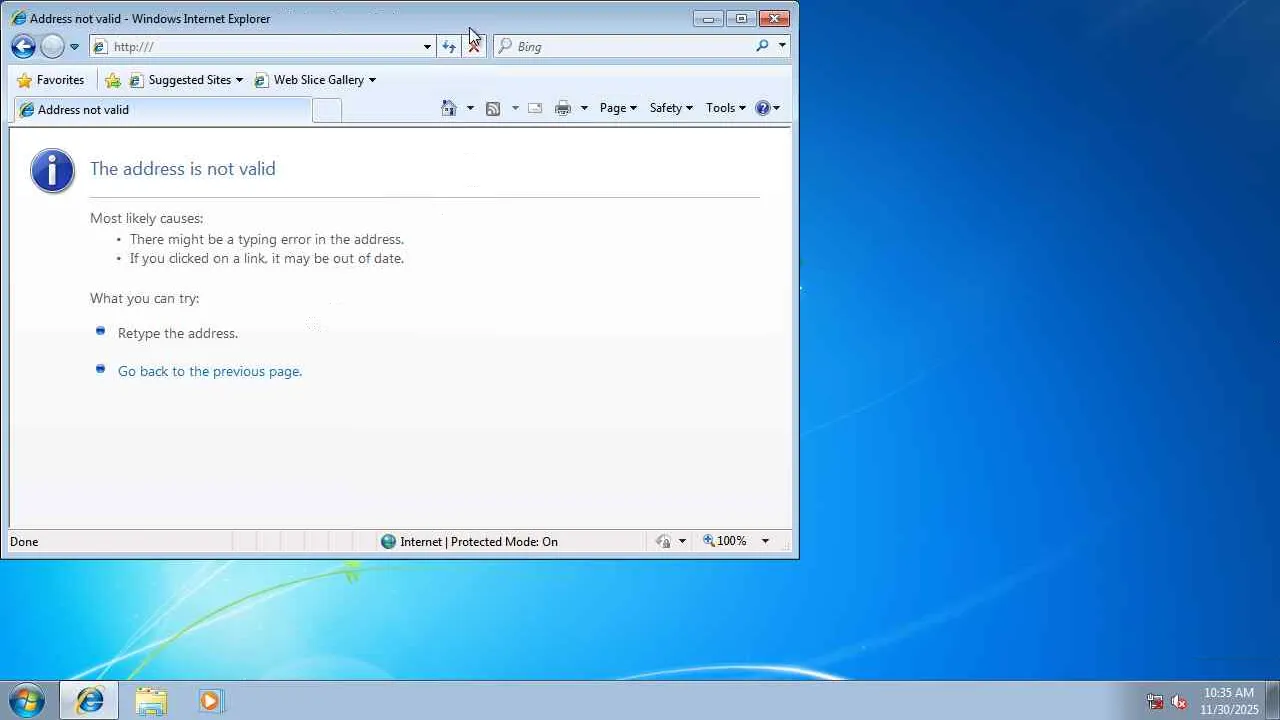Open the Tools menu

tap(726, 108)
